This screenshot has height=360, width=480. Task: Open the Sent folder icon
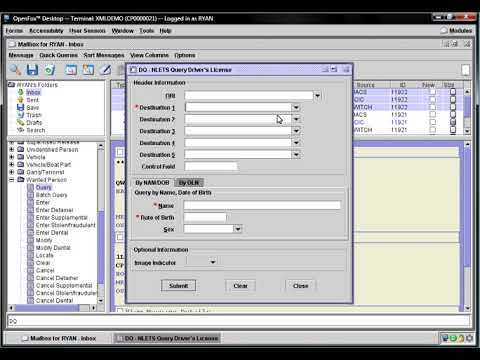coord(21,100)
